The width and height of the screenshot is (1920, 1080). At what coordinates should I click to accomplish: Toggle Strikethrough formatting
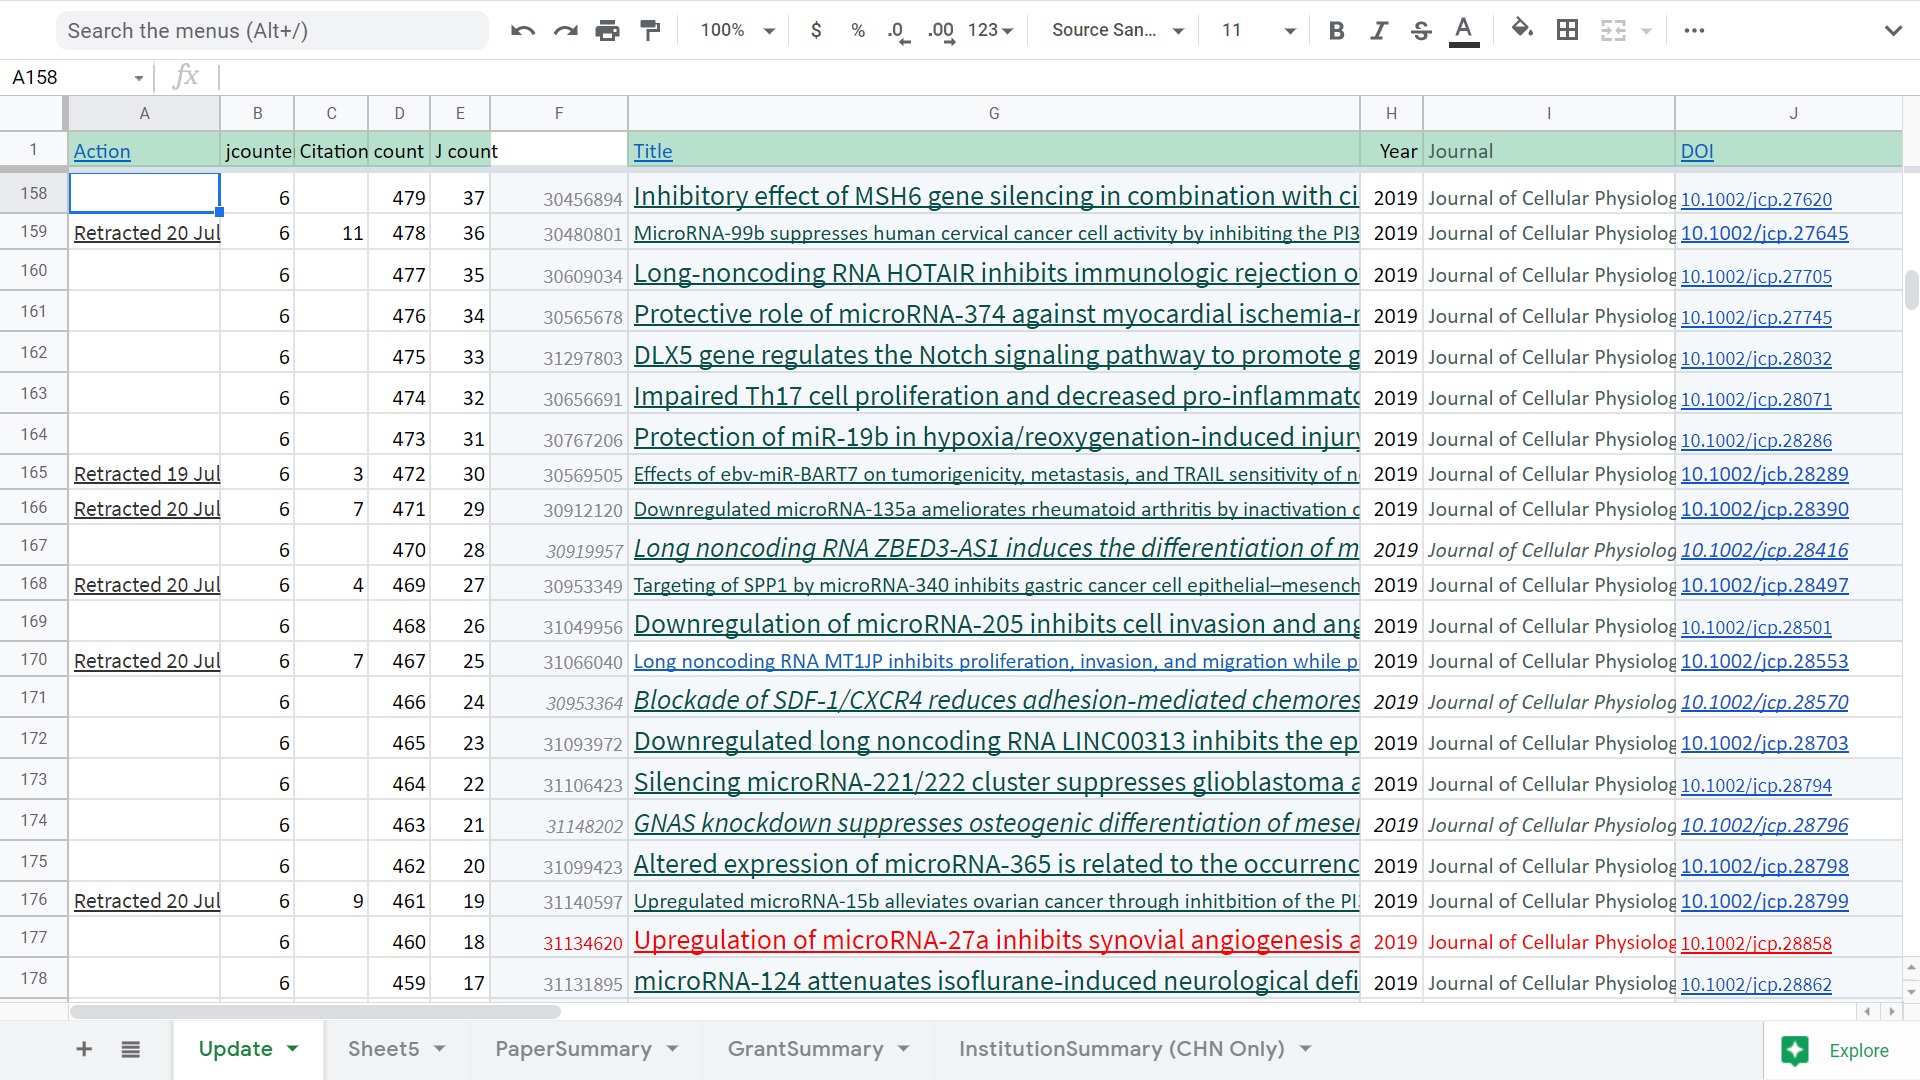[1421, 31]
